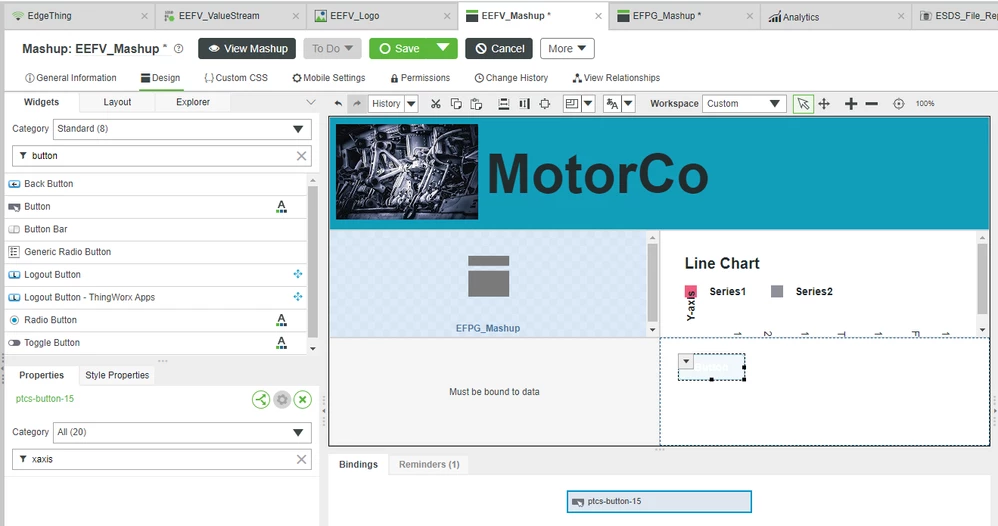Open the Workspace Custom dropdown
Viewport: 998px width, 526px height.
click(744, 103)
